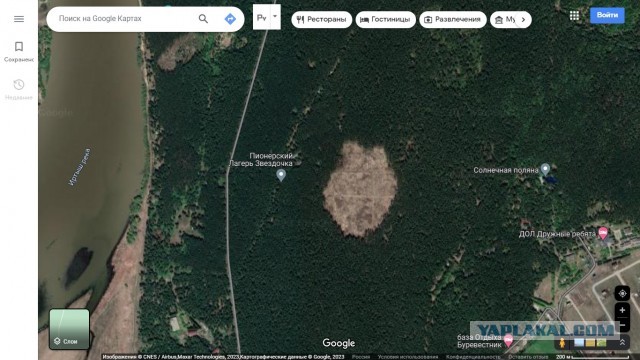
Task: Open directions with the blue arrow icon
Action: 230,19
